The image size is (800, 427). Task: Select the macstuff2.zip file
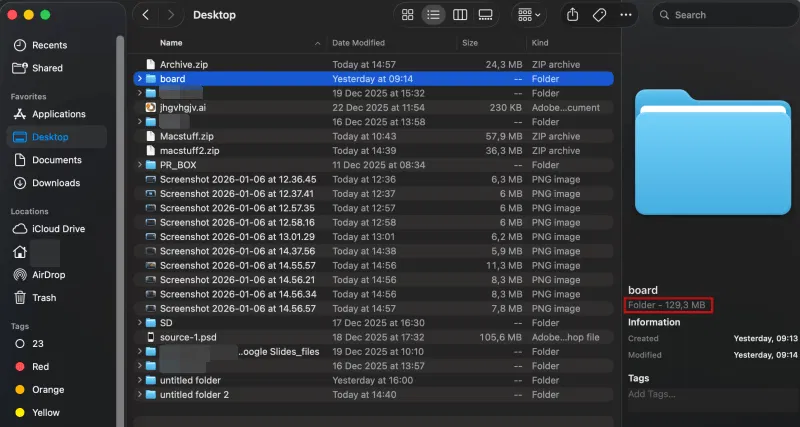pyautogui.click(x=373, y=150)
